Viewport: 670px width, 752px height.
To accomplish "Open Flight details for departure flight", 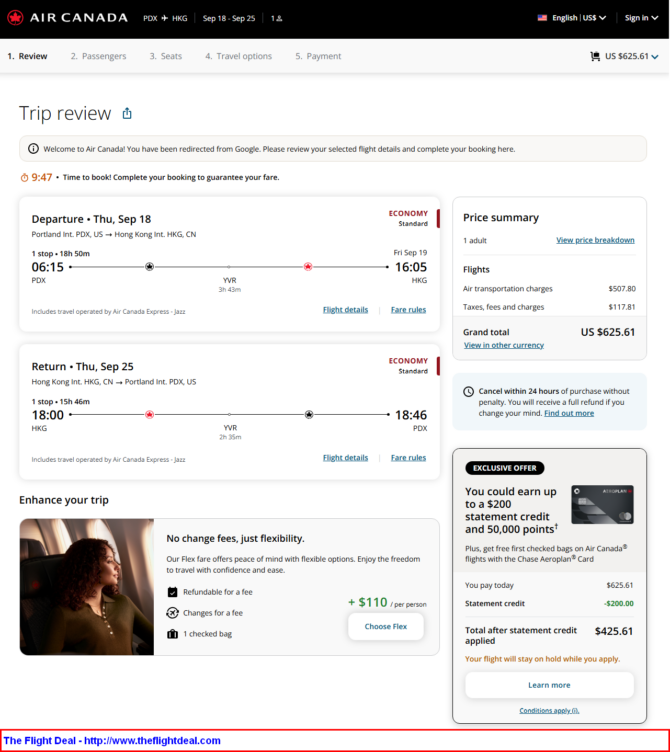I will [345, 310].
